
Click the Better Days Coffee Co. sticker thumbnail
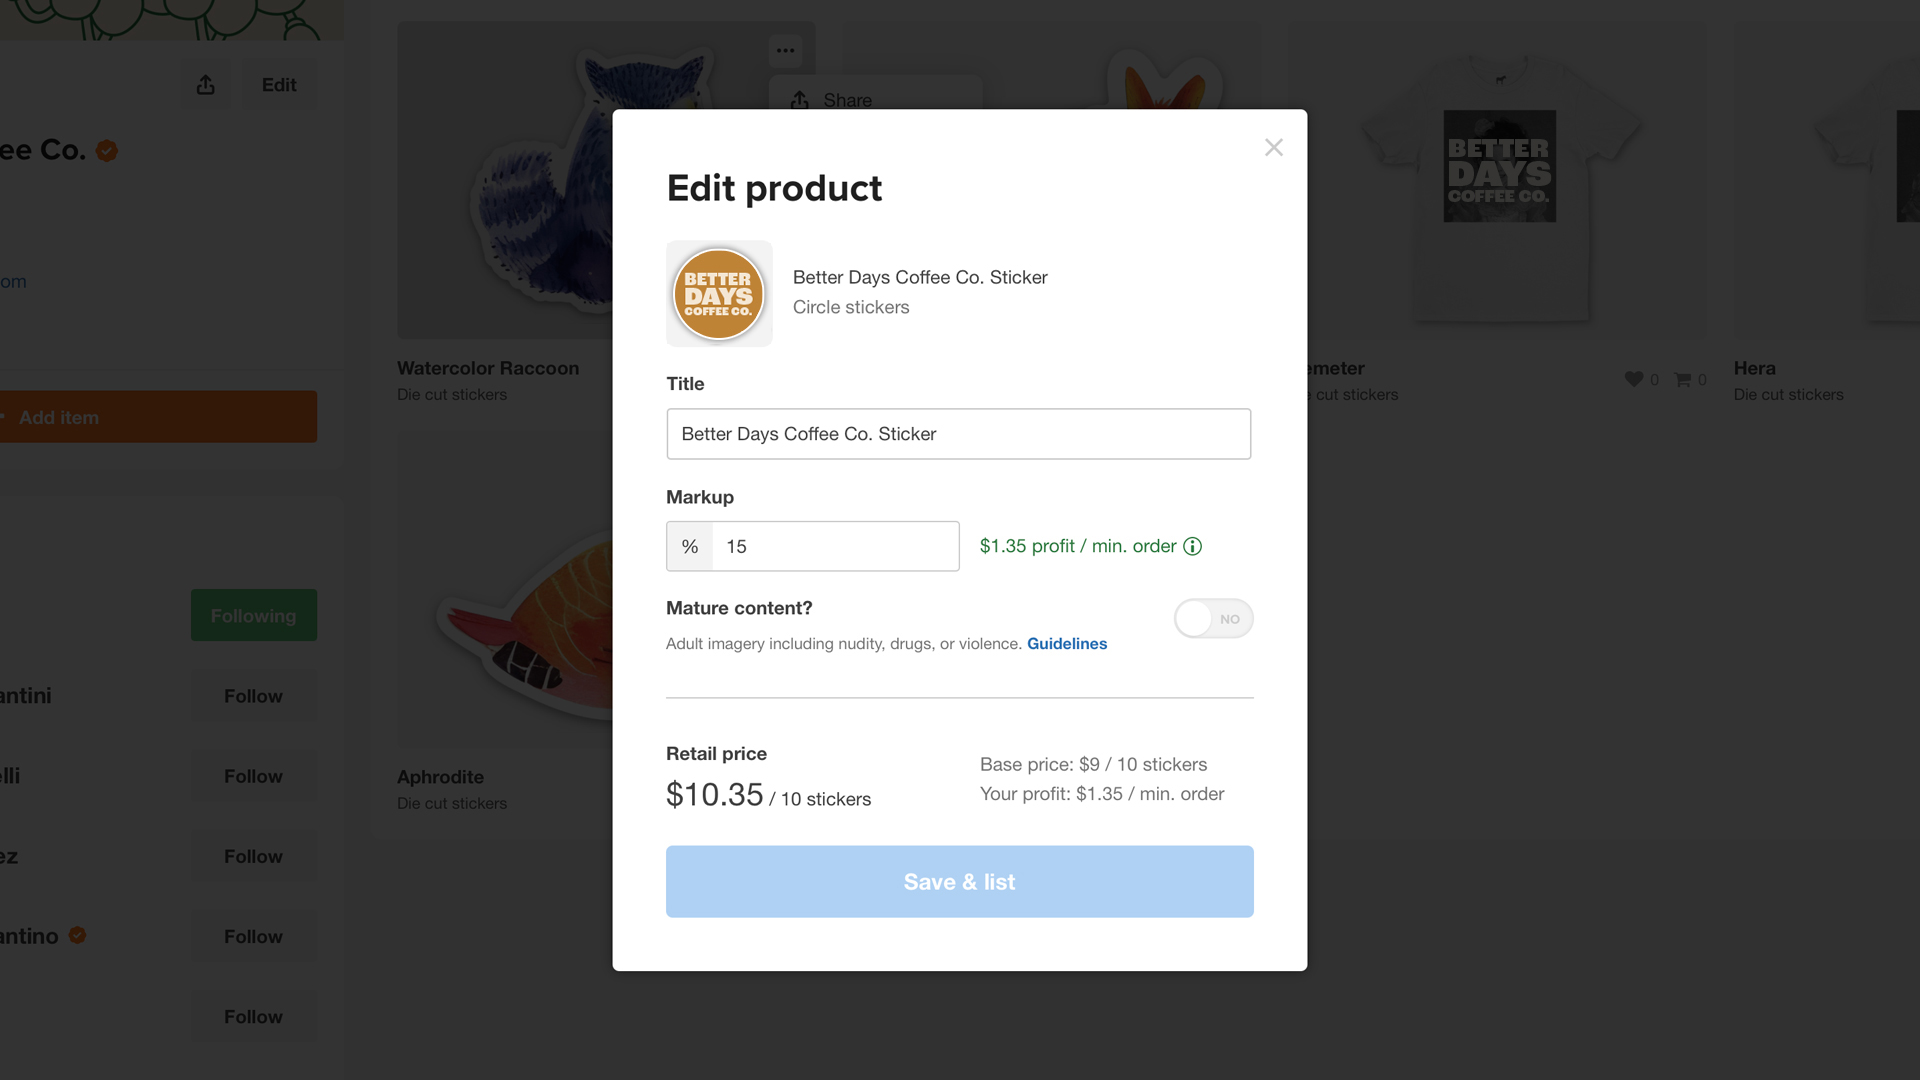point(719,293)
